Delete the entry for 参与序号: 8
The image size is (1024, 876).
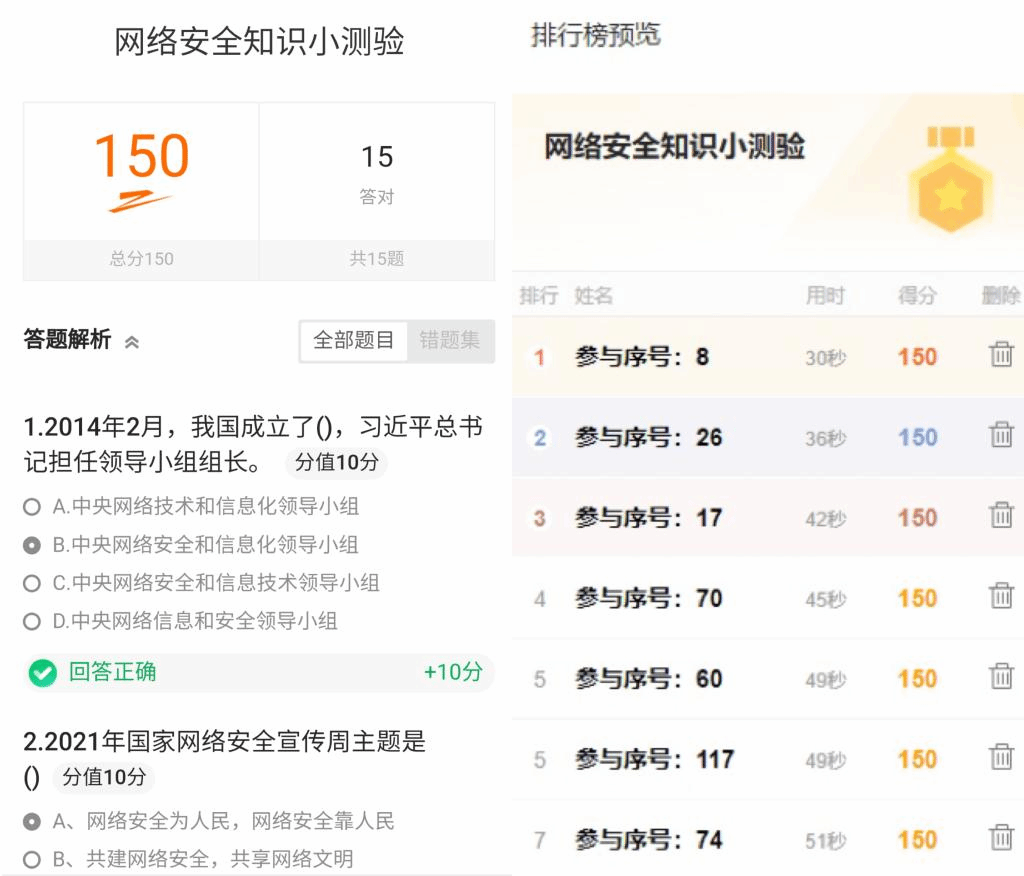[x=1001, y=355]
